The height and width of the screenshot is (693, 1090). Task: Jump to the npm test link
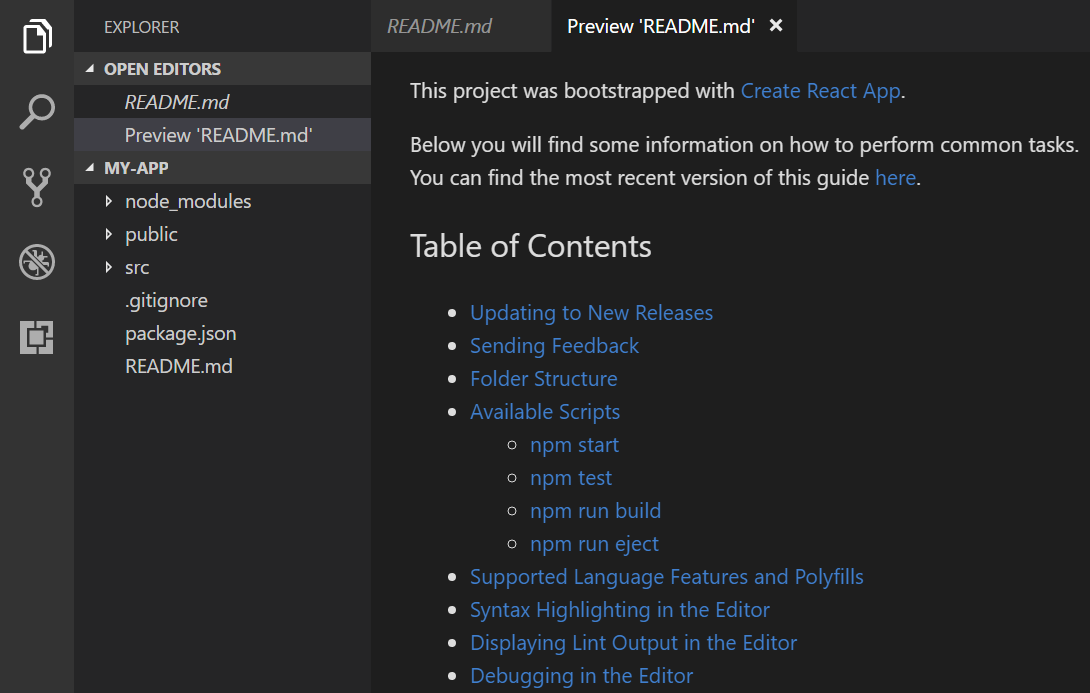(571, 478)
